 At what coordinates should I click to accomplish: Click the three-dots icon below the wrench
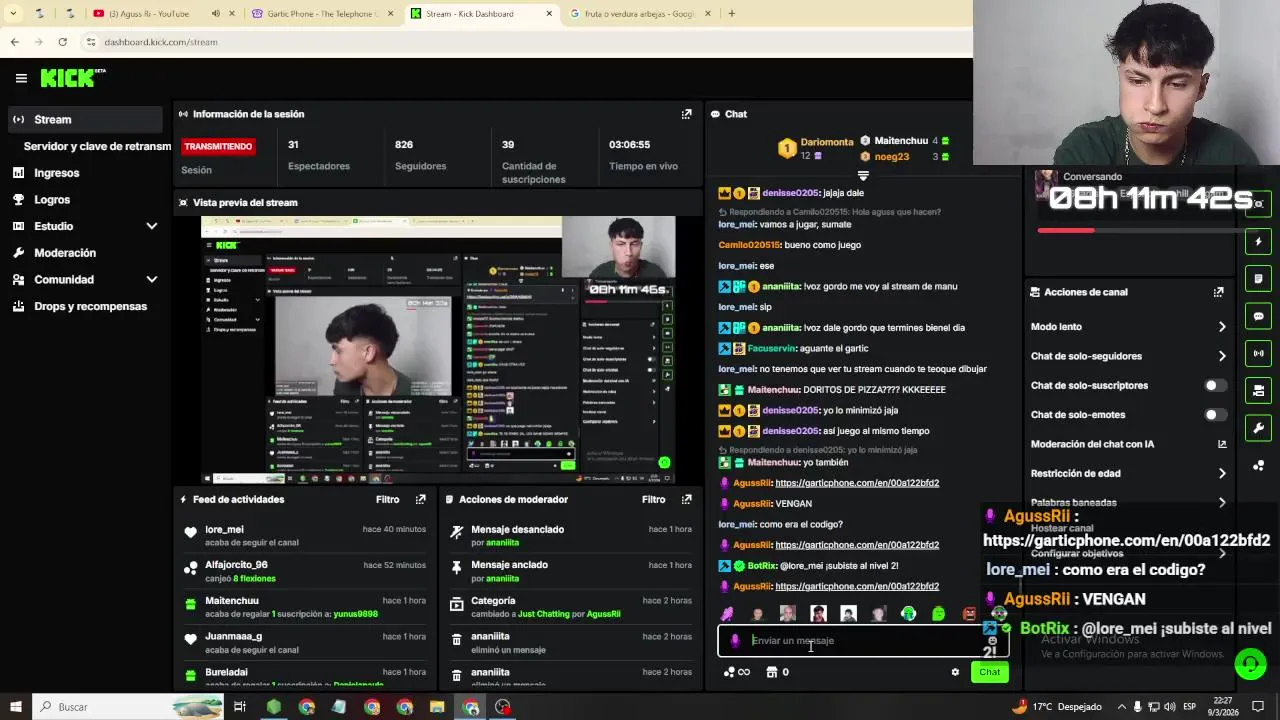coord(1259,466)
